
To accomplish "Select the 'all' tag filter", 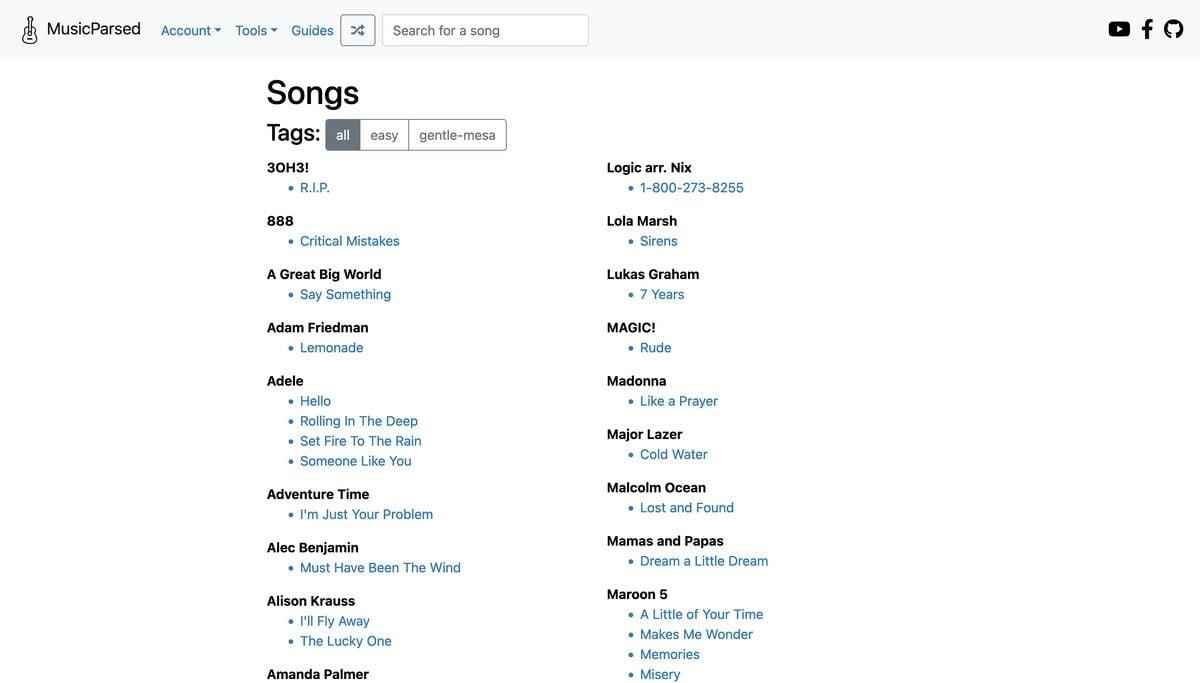I will pos(343,135).
